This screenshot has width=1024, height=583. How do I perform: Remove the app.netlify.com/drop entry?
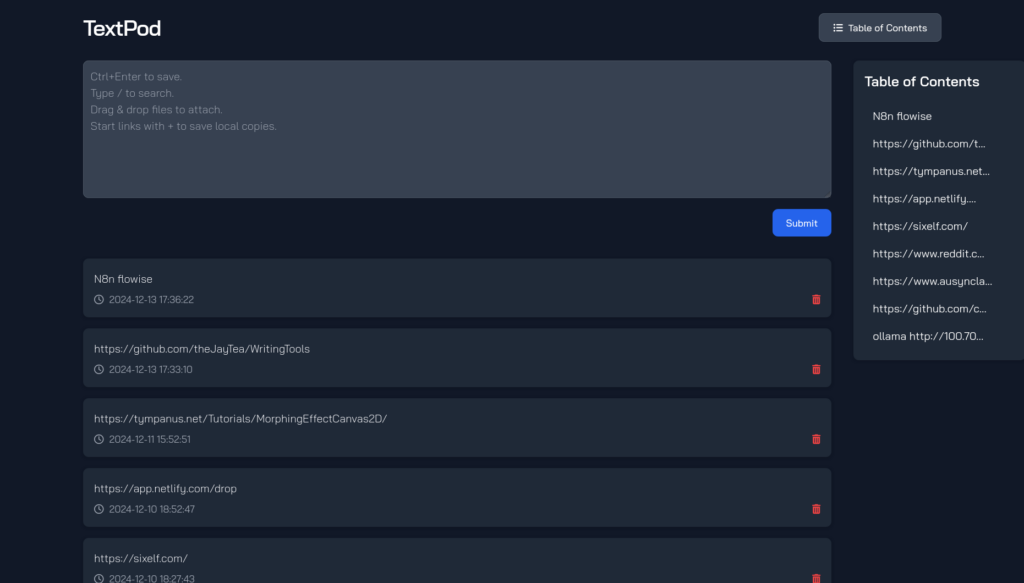pos(816,509)
